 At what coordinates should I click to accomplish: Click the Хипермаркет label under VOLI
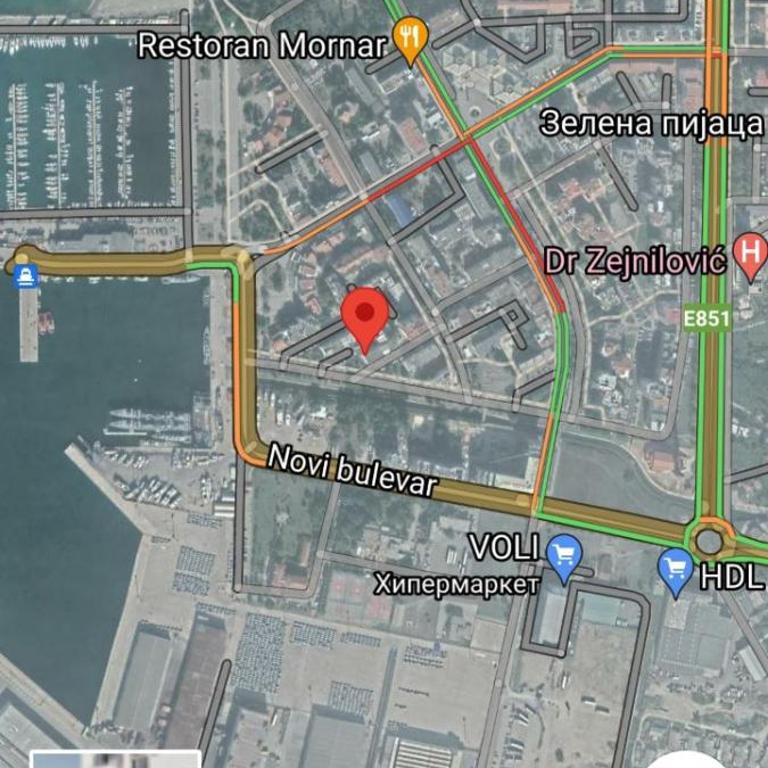point(456,584)
